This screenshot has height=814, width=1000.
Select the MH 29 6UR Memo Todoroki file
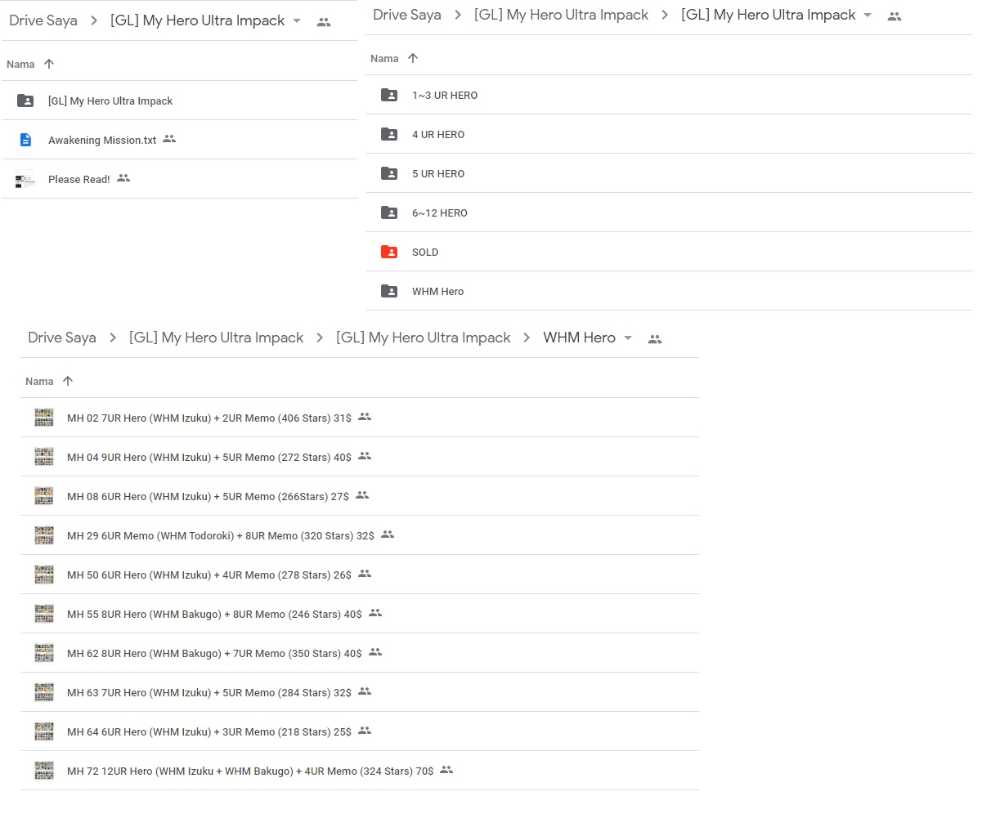(220, 536)
